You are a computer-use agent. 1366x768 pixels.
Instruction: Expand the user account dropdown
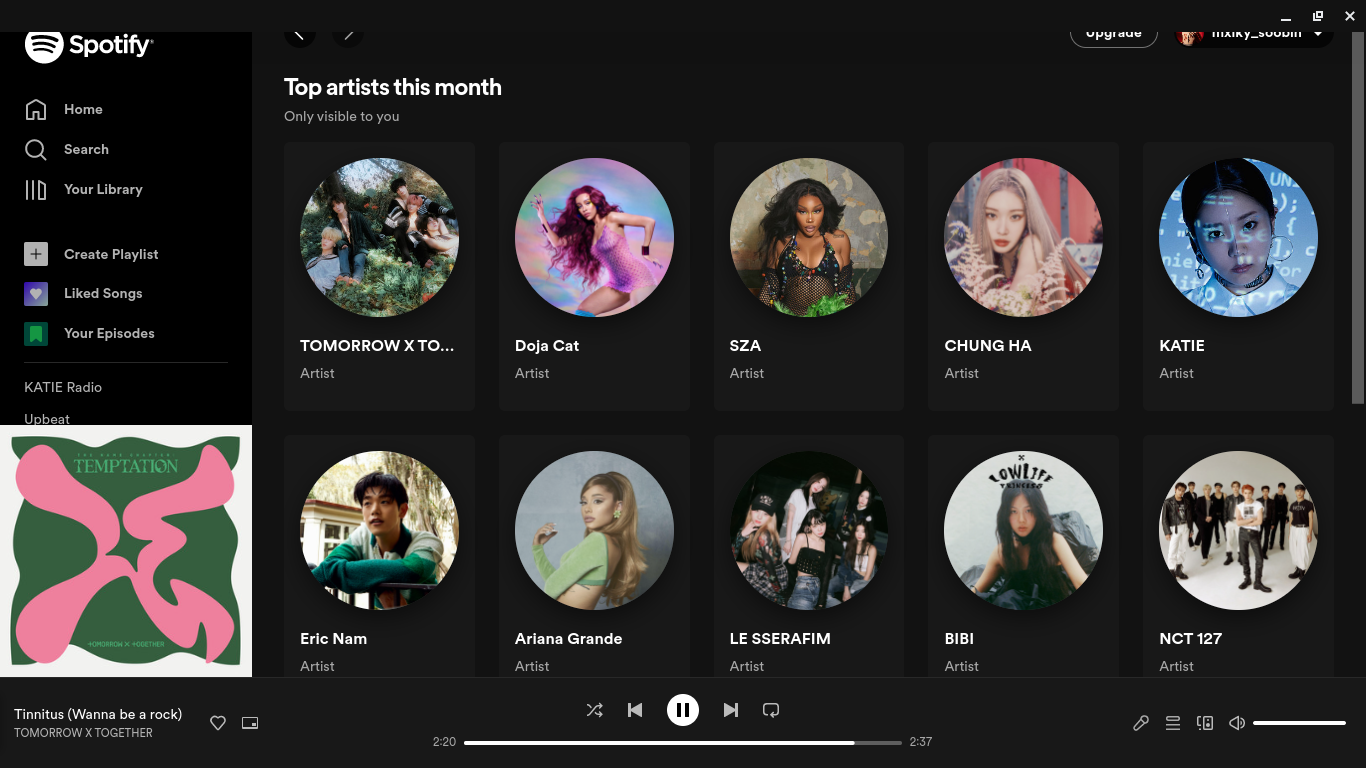(x=1318, y=35)
